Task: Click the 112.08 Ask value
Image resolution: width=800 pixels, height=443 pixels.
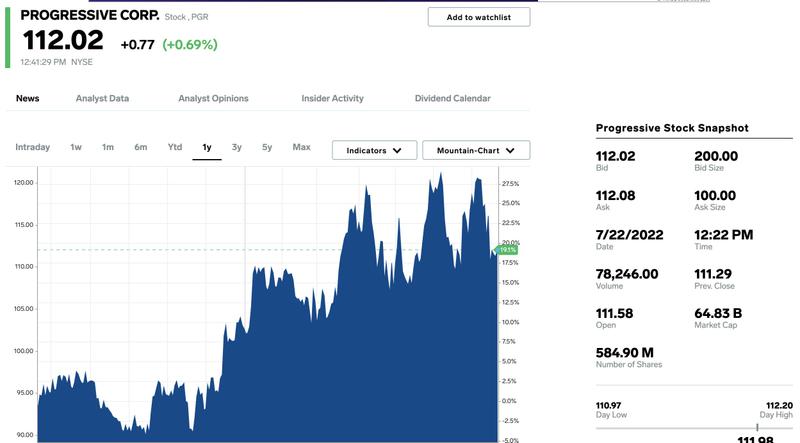Action: [x=615, y=195]
